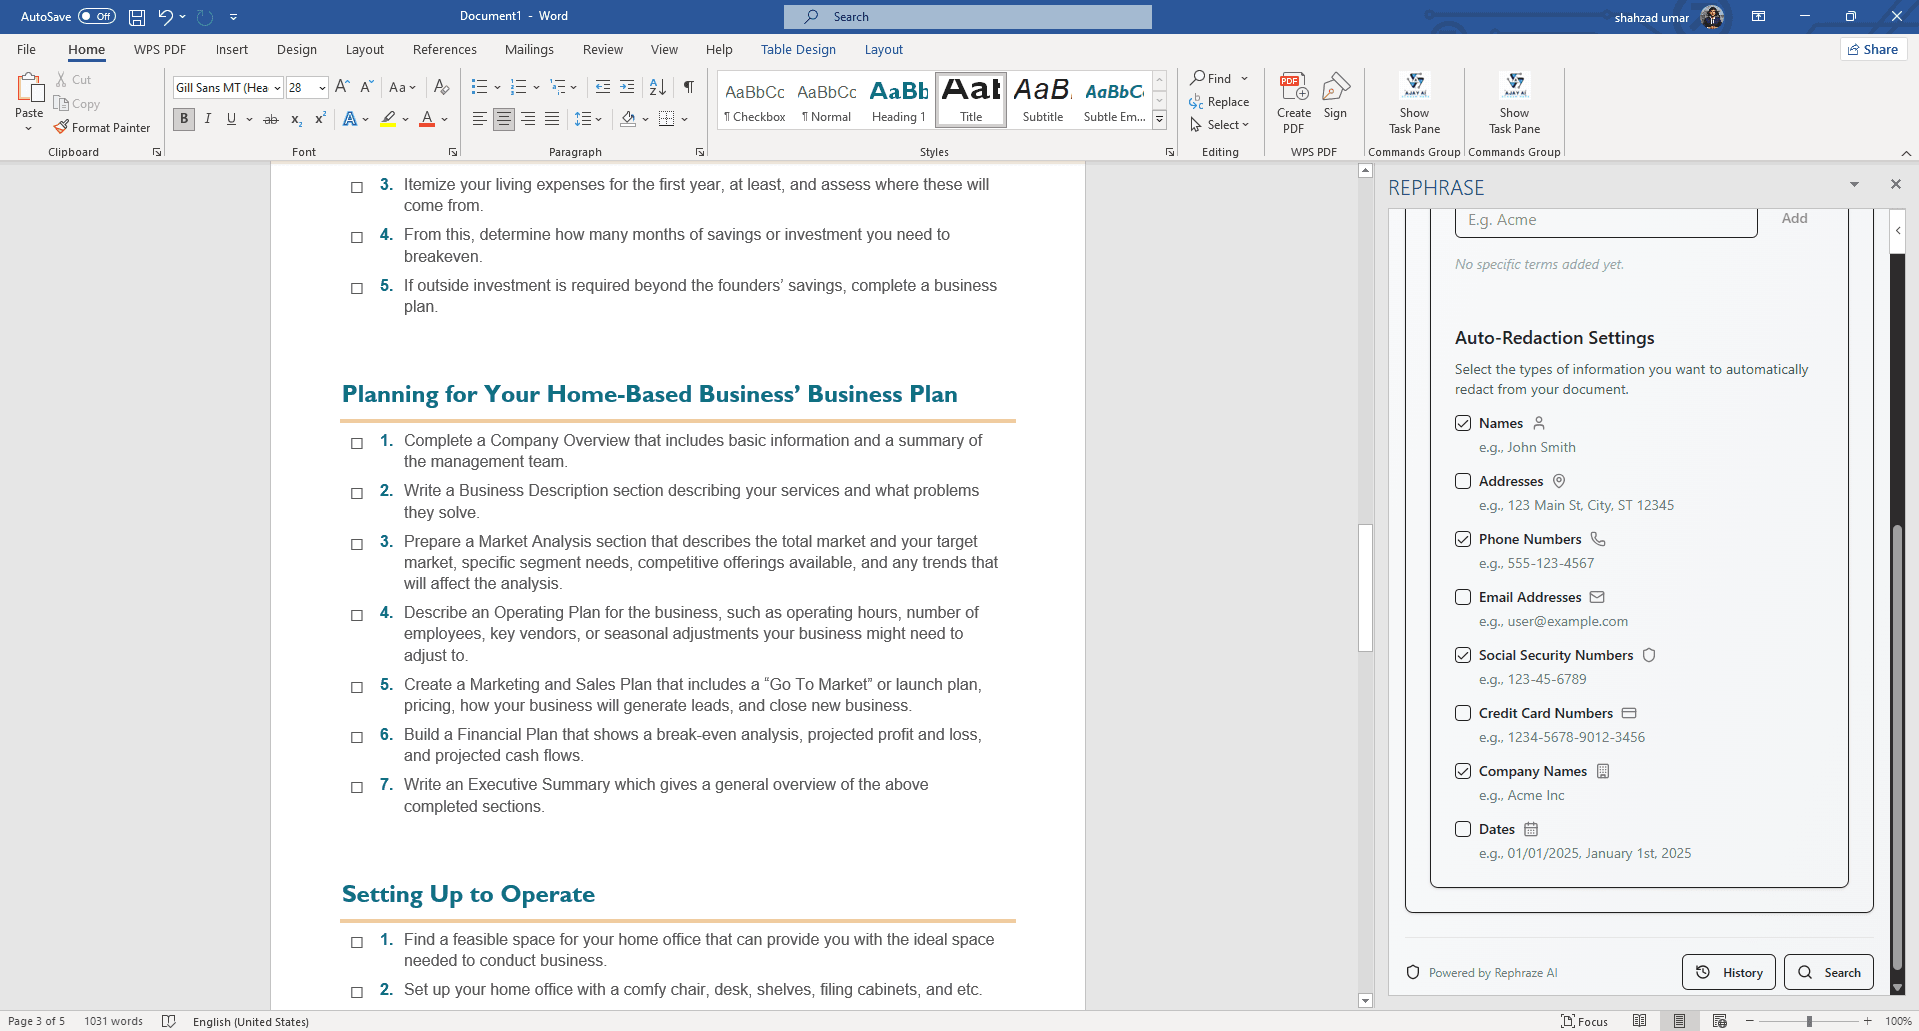The height and width of the screenshot is (1031, 1919).
Task: Justify paragraph text
Action: [552, 119]
